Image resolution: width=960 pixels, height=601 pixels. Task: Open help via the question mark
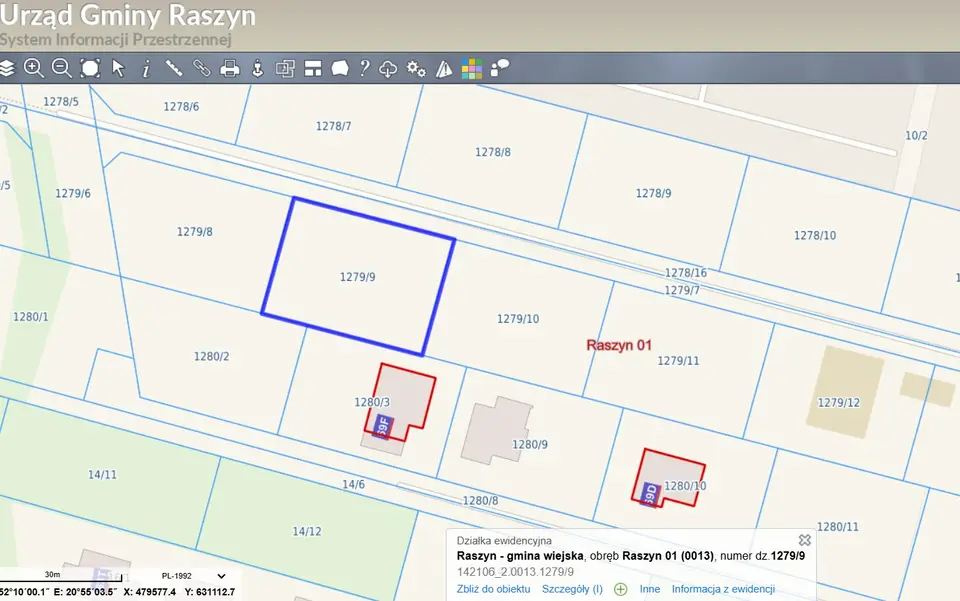[x=364, y=68]
